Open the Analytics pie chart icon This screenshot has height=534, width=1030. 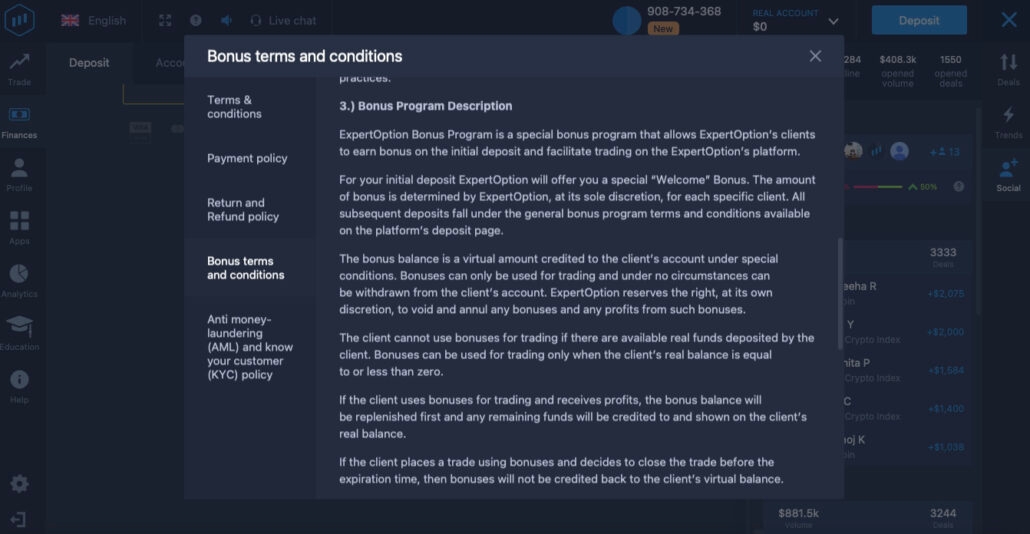pos(19,280)
